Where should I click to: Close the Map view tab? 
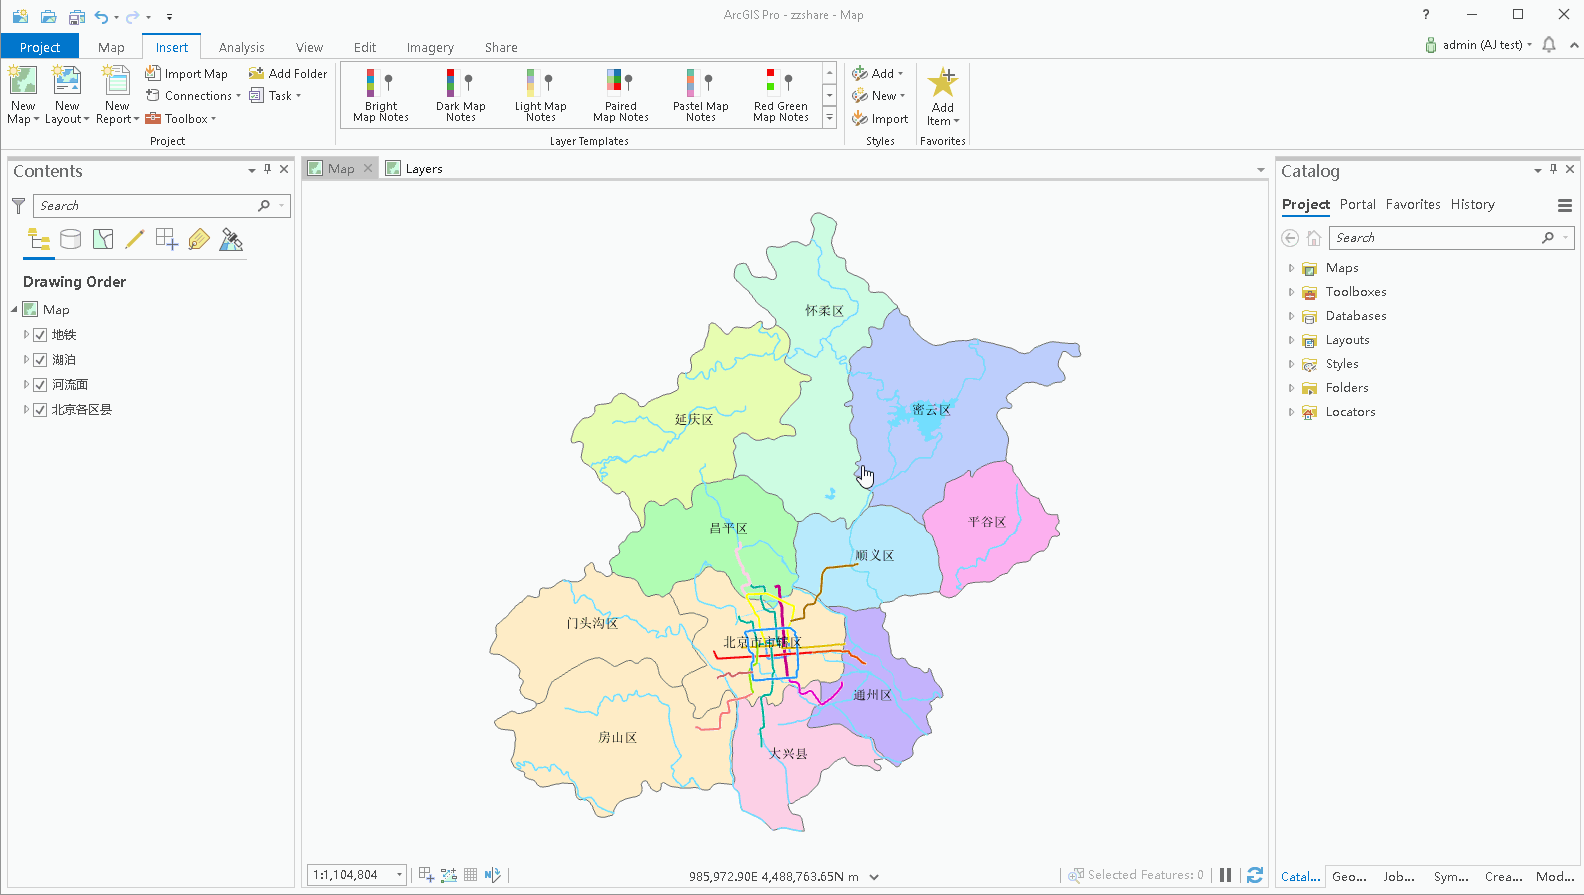[368, 168]
